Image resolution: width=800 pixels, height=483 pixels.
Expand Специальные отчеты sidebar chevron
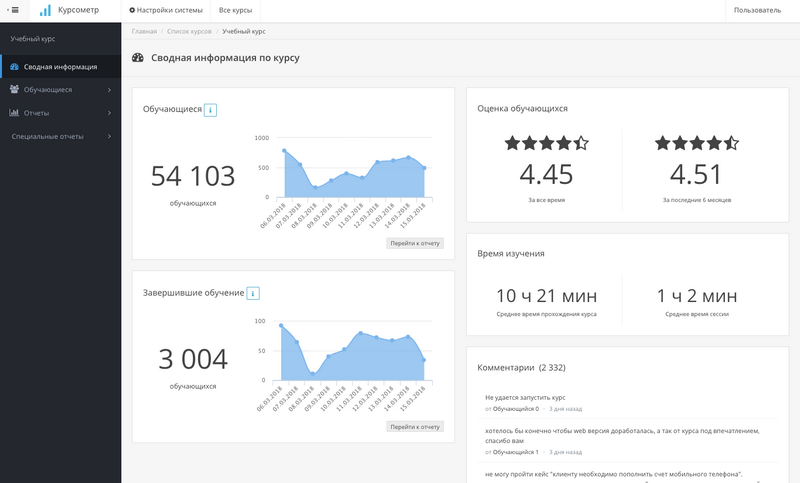[109, 136]
